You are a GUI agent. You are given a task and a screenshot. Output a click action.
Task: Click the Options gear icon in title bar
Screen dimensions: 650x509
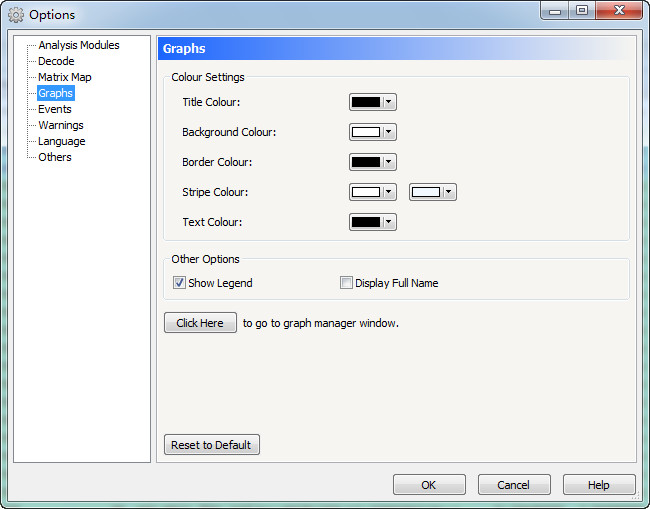pos(15,15)
